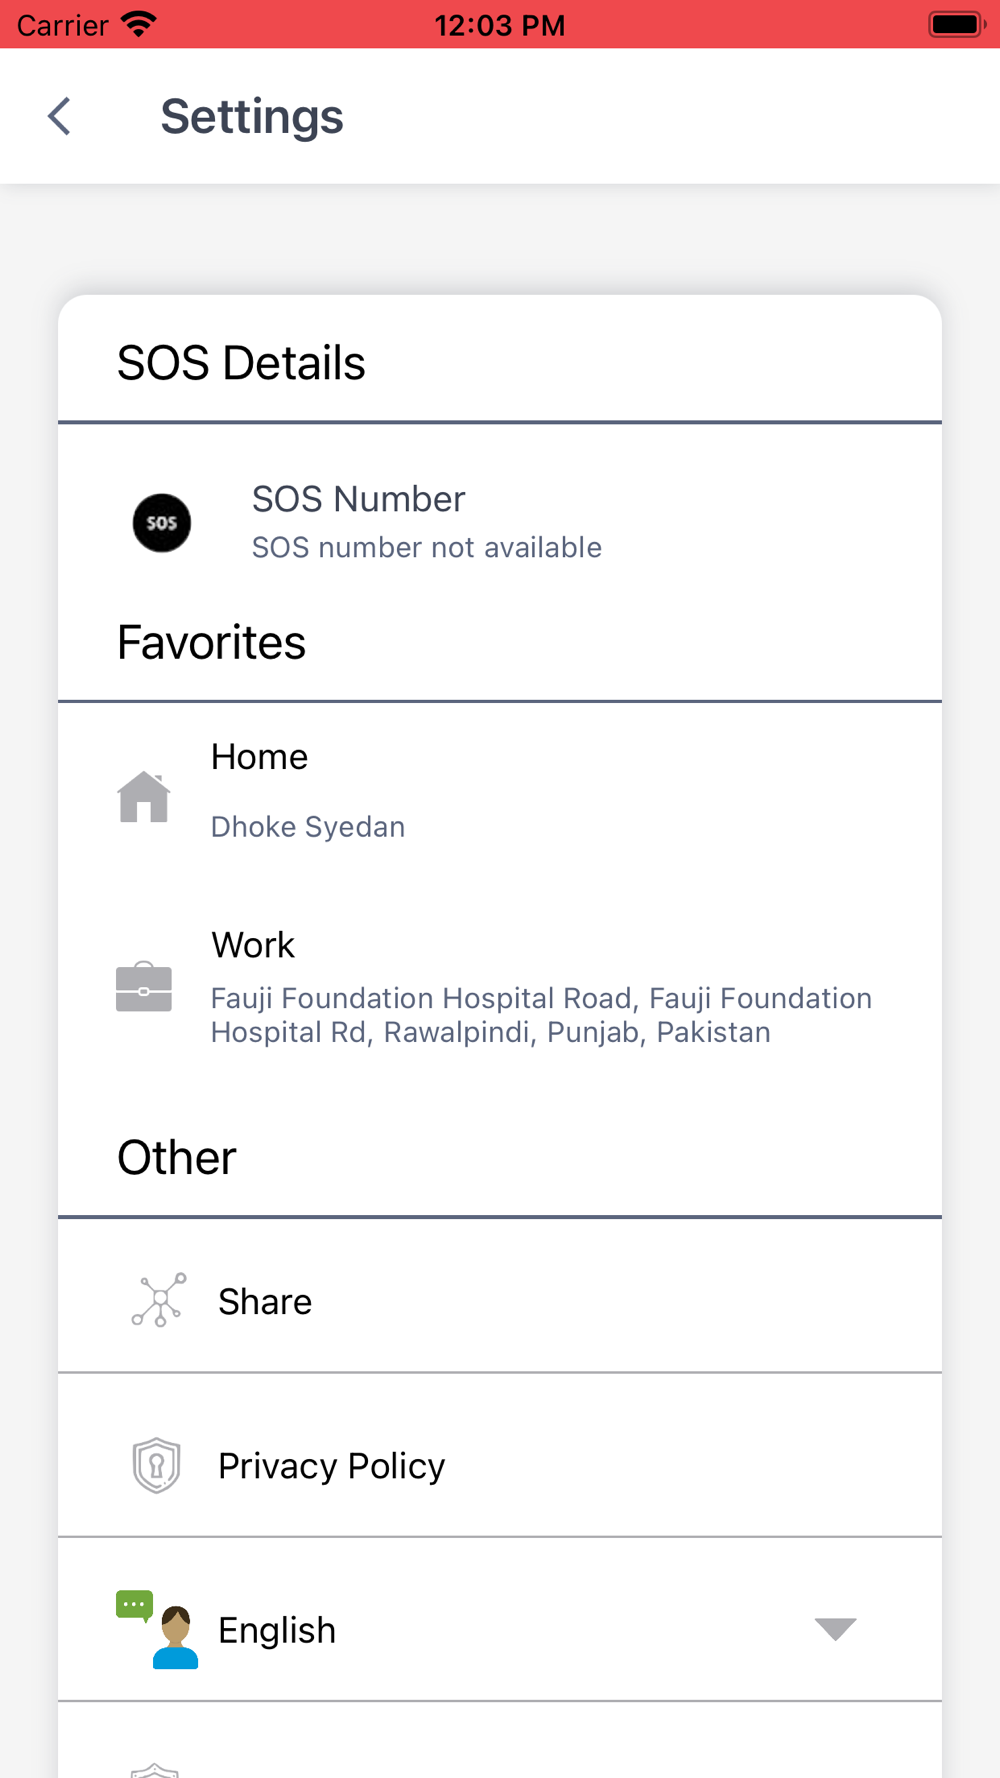Tap the Share network icon

(159, 1300)
